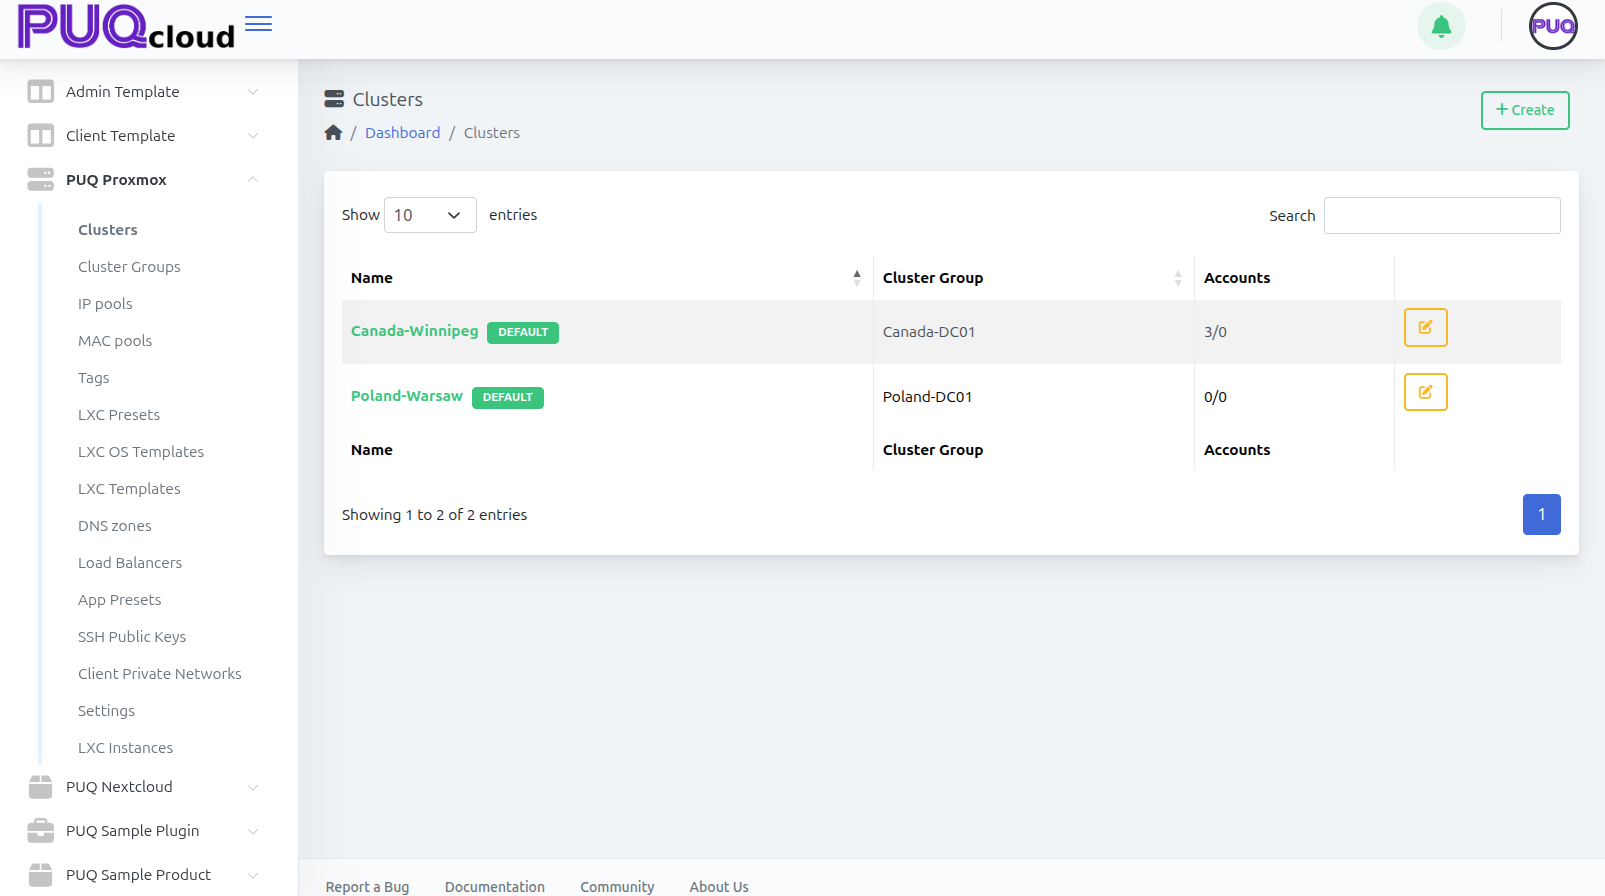Image resolution: width=1605 pixels, height=896 pixels.
Task: Click the PUQ Nextcloud sidebar icon
Action: point(40,787)
